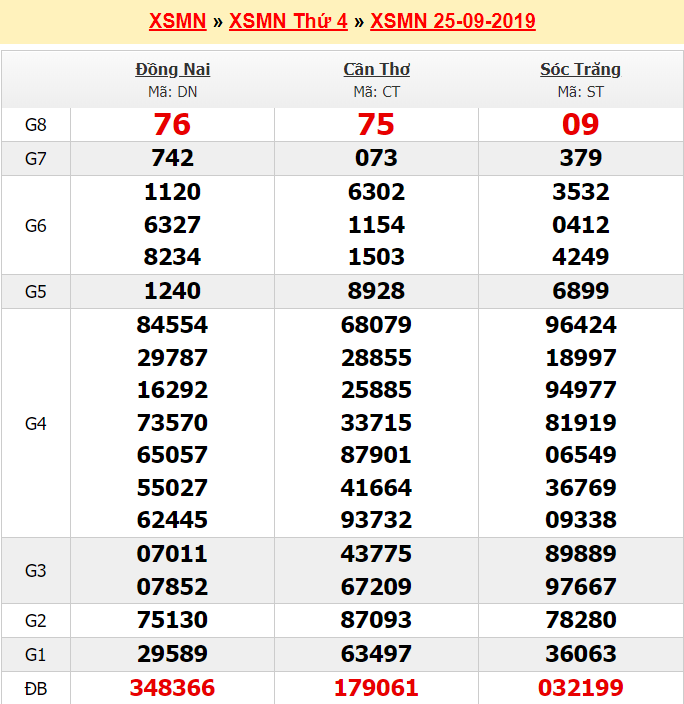The image size is (684, 704).
Task: Click G3 number 67209
Action: coord(376,587)
